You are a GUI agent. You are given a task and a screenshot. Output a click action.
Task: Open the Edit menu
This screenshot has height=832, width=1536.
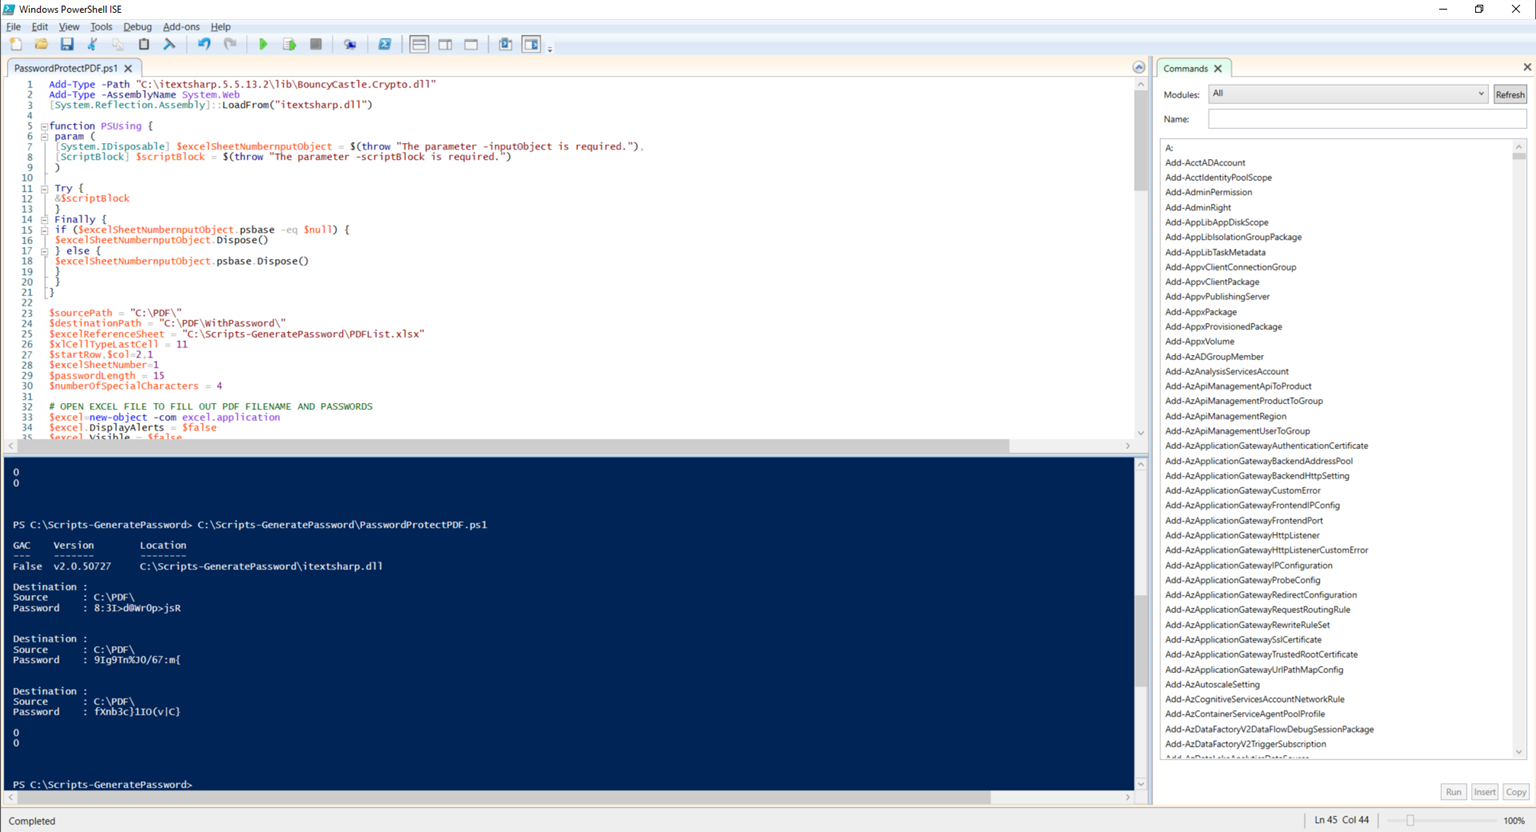39,27
